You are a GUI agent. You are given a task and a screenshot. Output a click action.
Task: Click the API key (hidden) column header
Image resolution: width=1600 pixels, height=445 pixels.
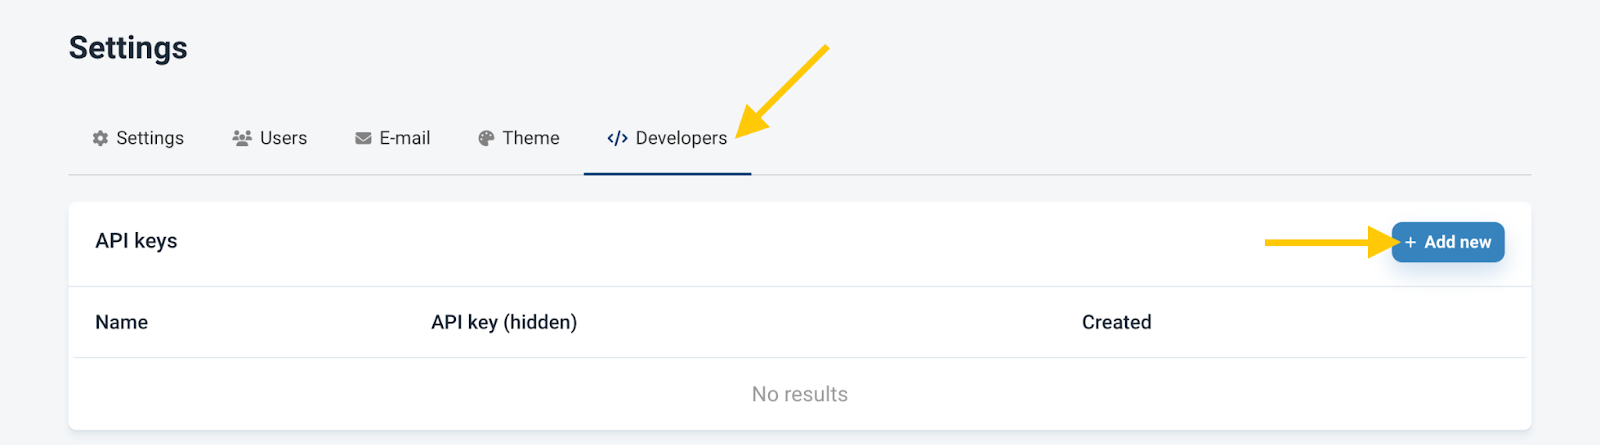pos(504,322)
